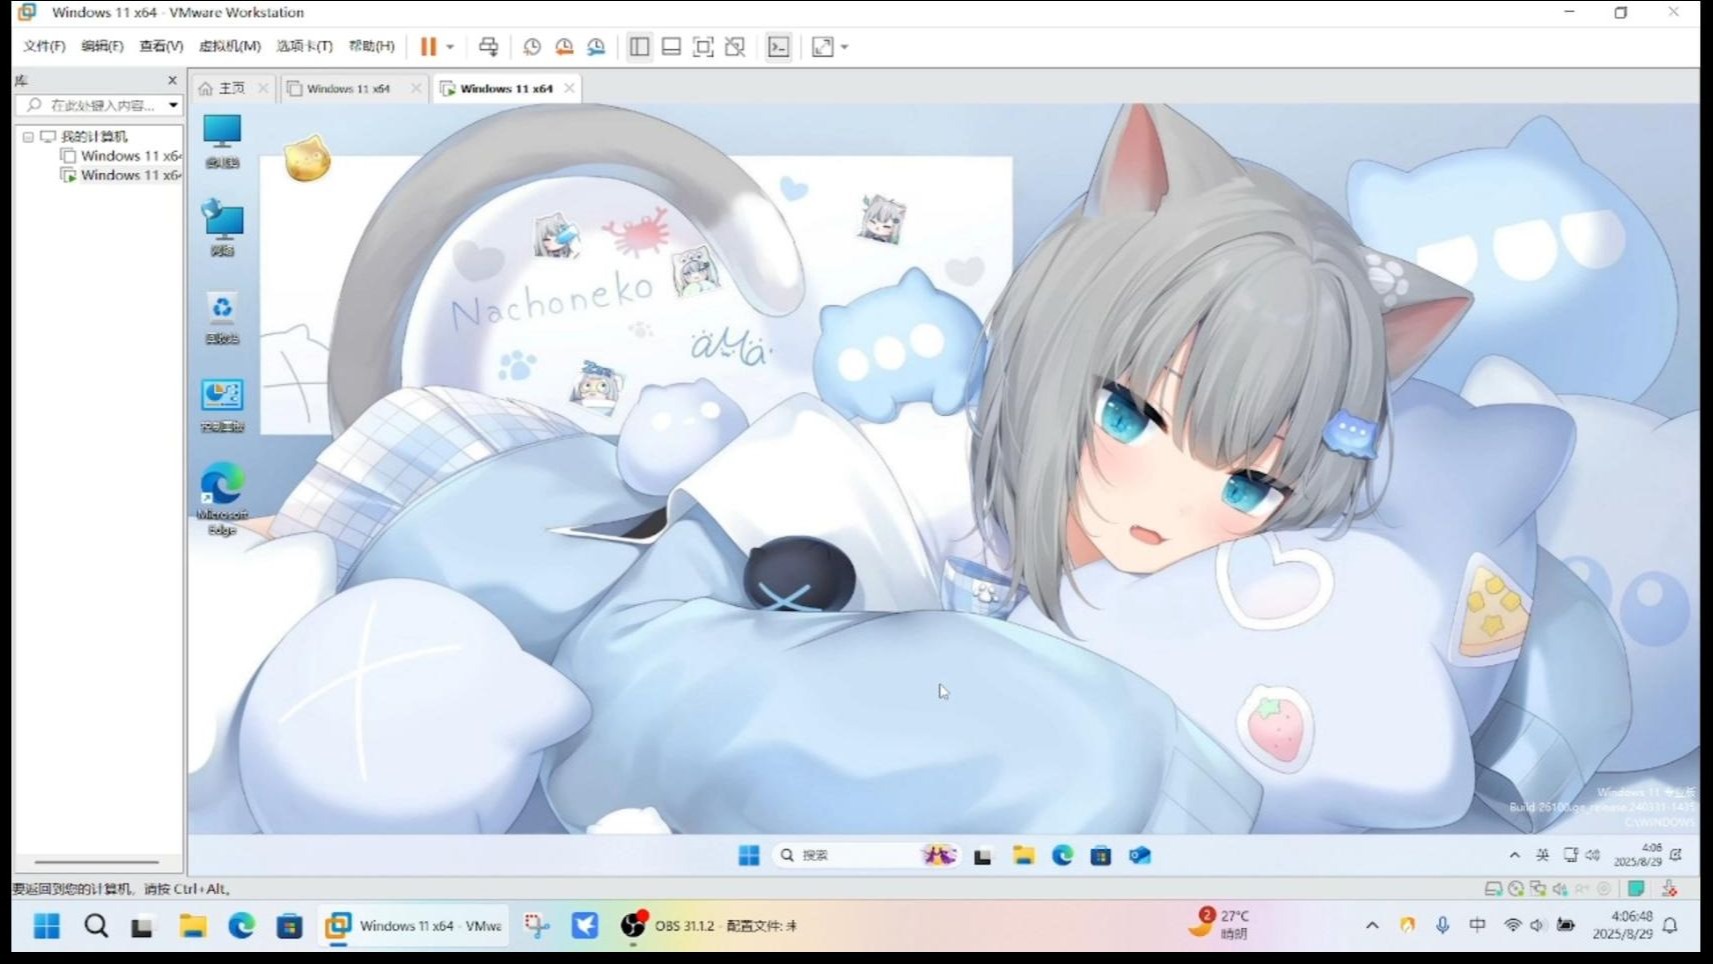Collapse the 我的计算机 tree node

coord(28,137)
